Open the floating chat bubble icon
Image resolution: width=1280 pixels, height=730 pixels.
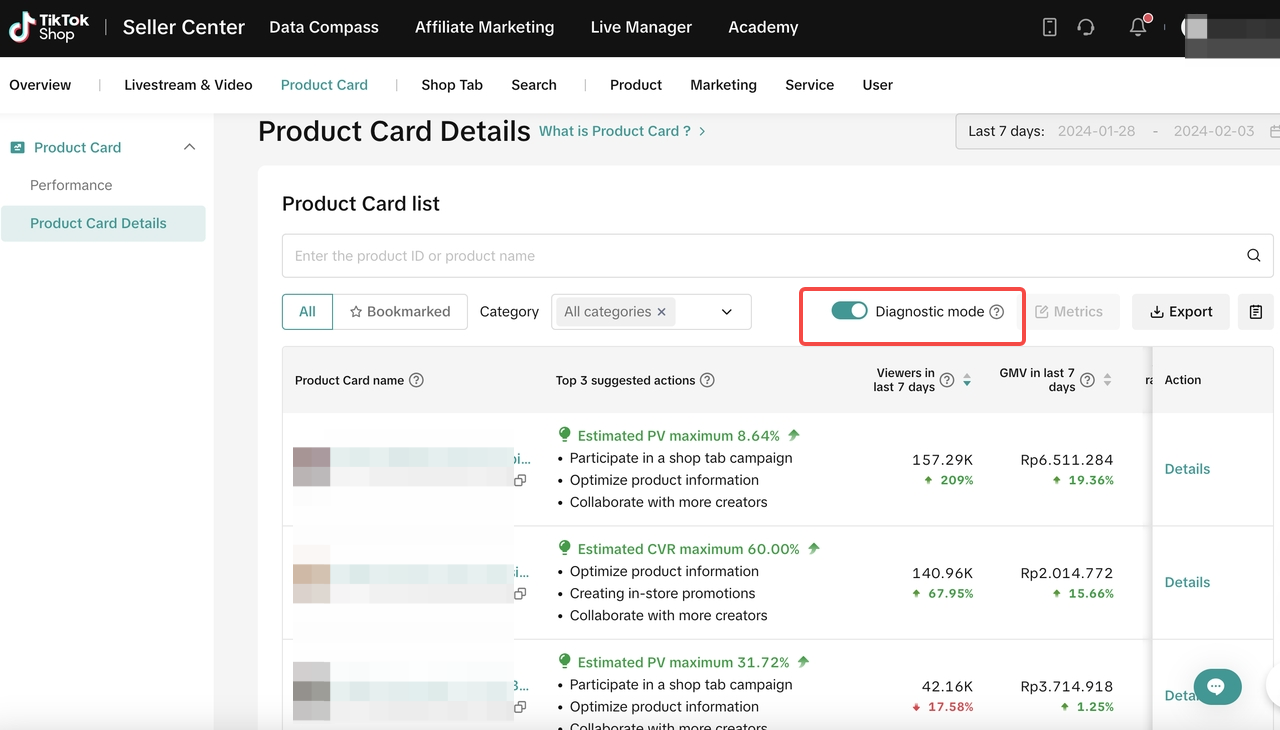pyautogui.click(x=1217, y=686)
